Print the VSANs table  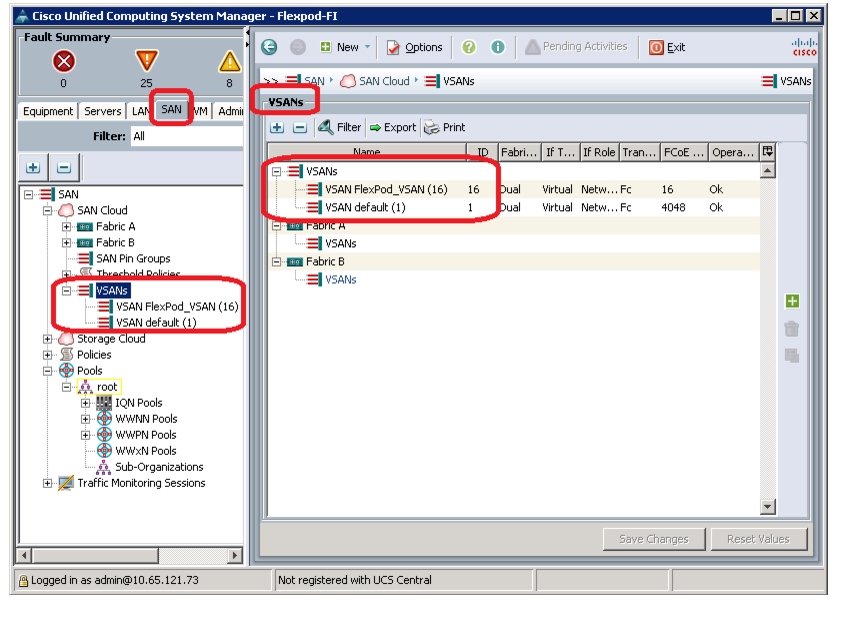[445, 128]
